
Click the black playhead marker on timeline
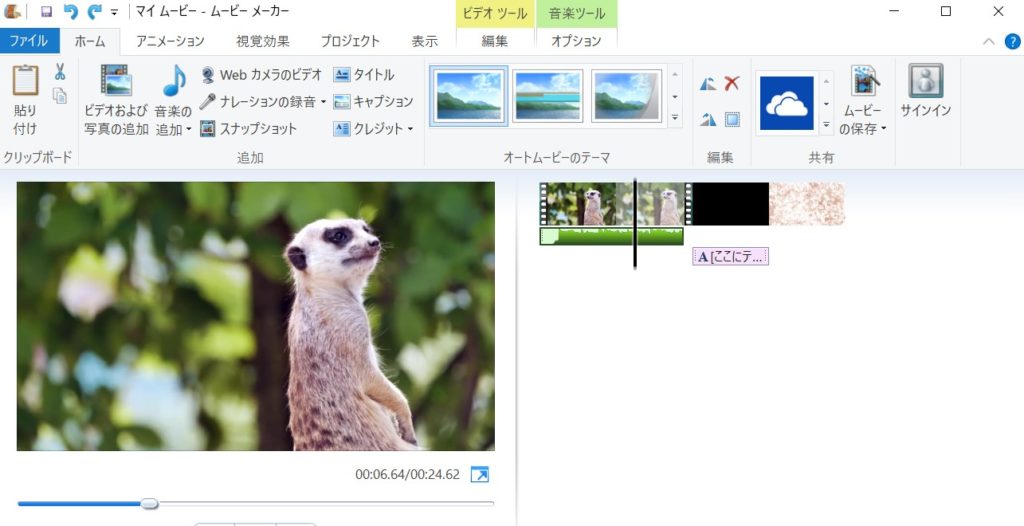tap(634, 223)
